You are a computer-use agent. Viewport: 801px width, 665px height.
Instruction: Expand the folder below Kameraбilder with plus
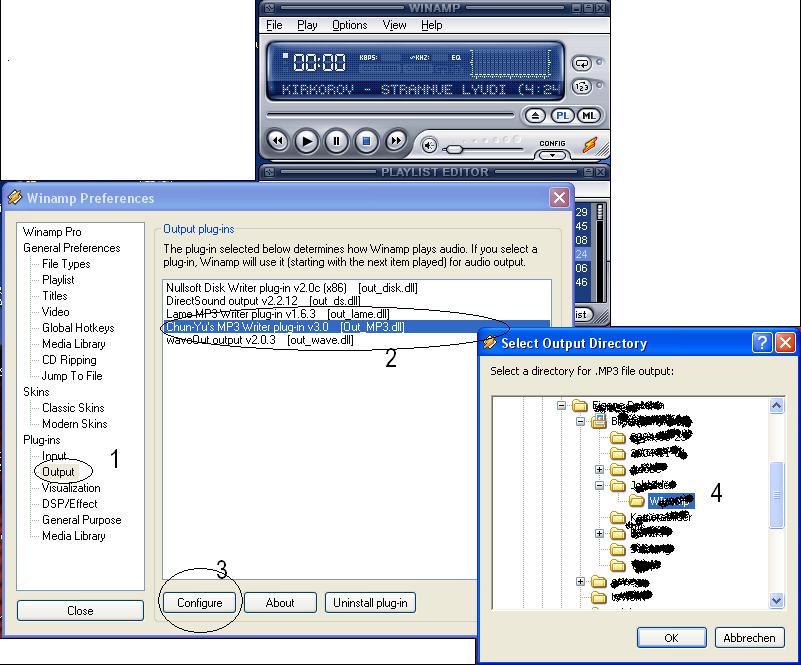tap(600, 534)
